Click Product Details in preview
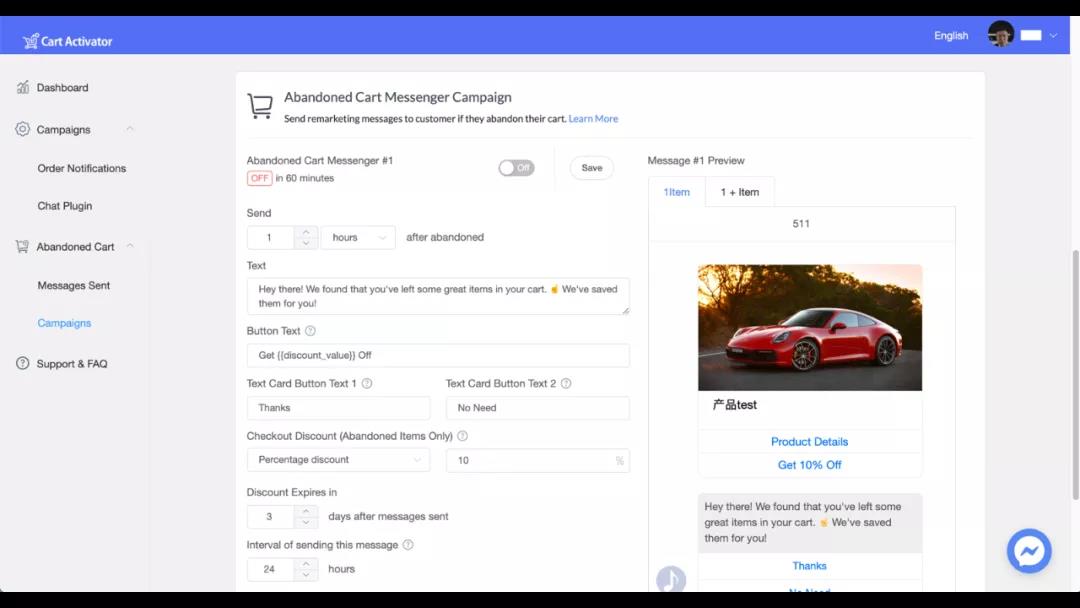The width and height of the screenshot is (1080, 608). [x=809, y=441]
